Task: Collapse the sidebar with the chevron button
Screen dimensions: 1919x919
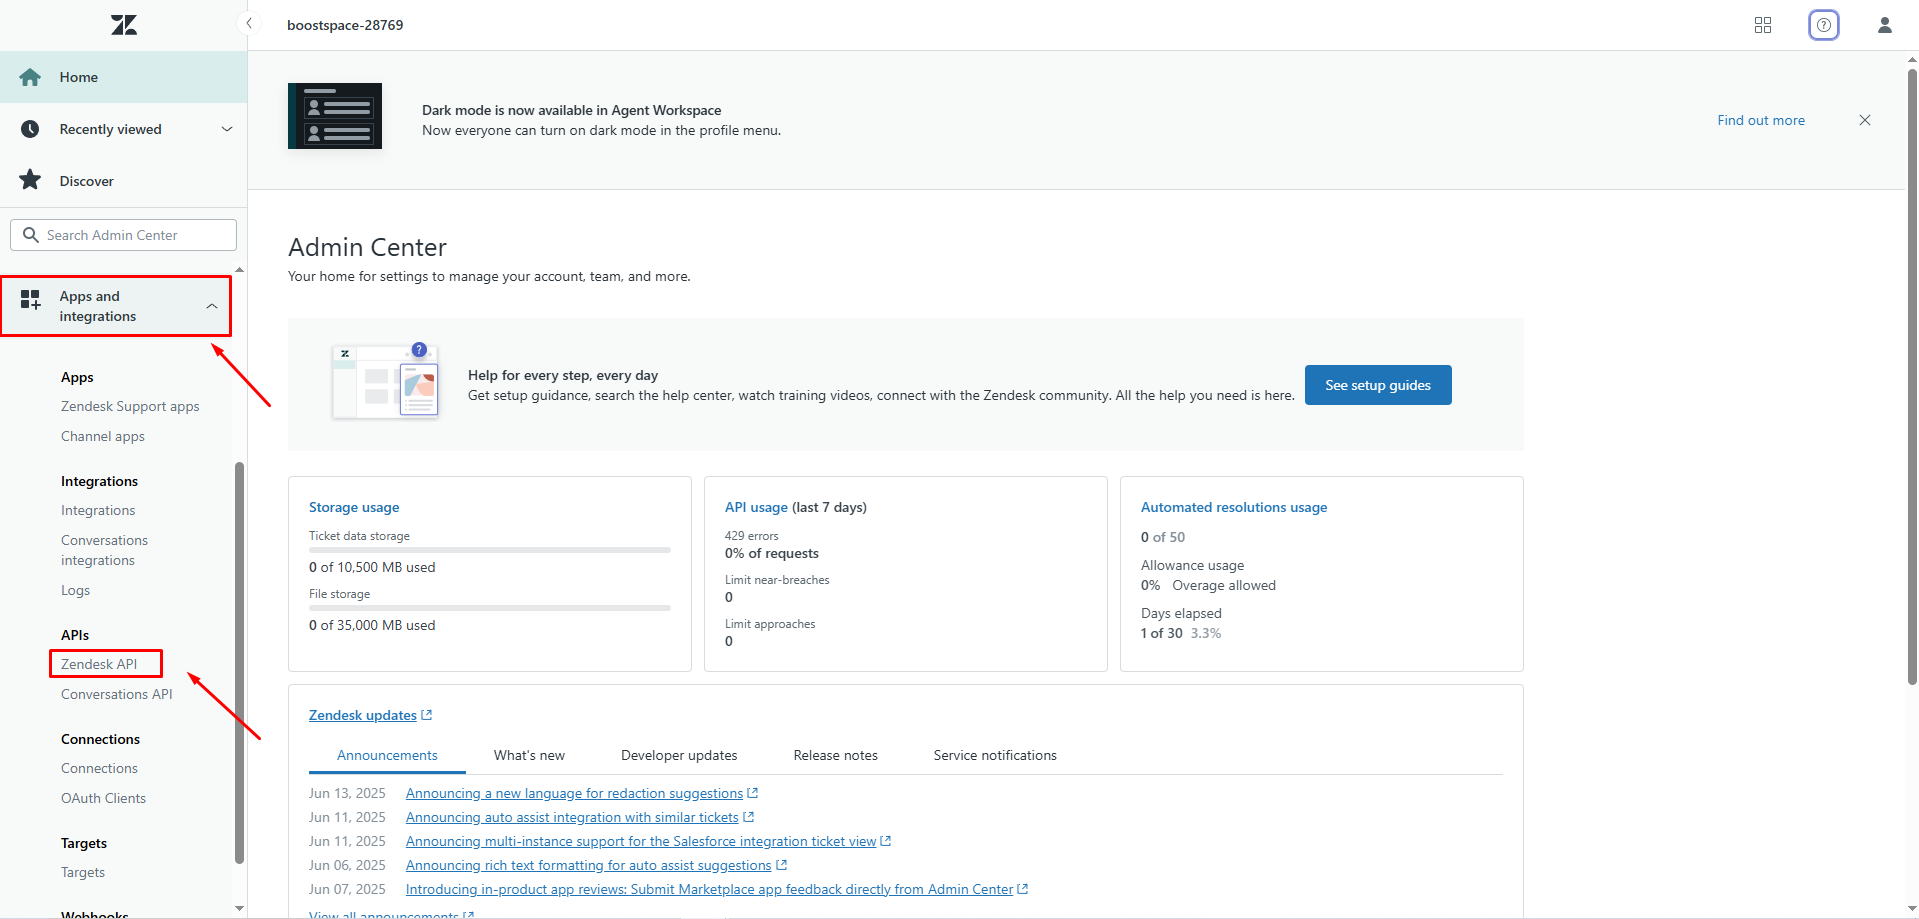Action: point(248,23)
